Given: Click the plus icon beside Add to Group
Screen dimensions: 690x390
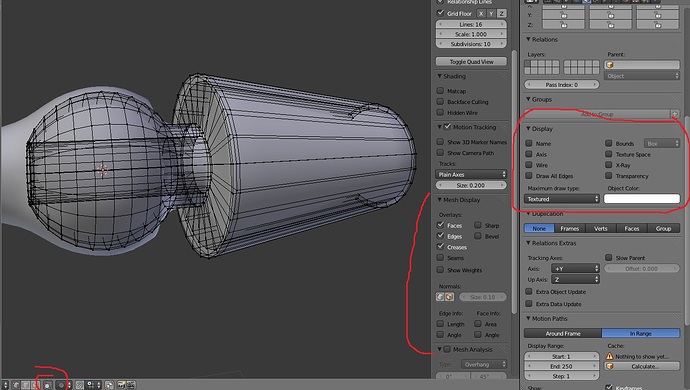Looking at the screenshot, I should 675,114.
